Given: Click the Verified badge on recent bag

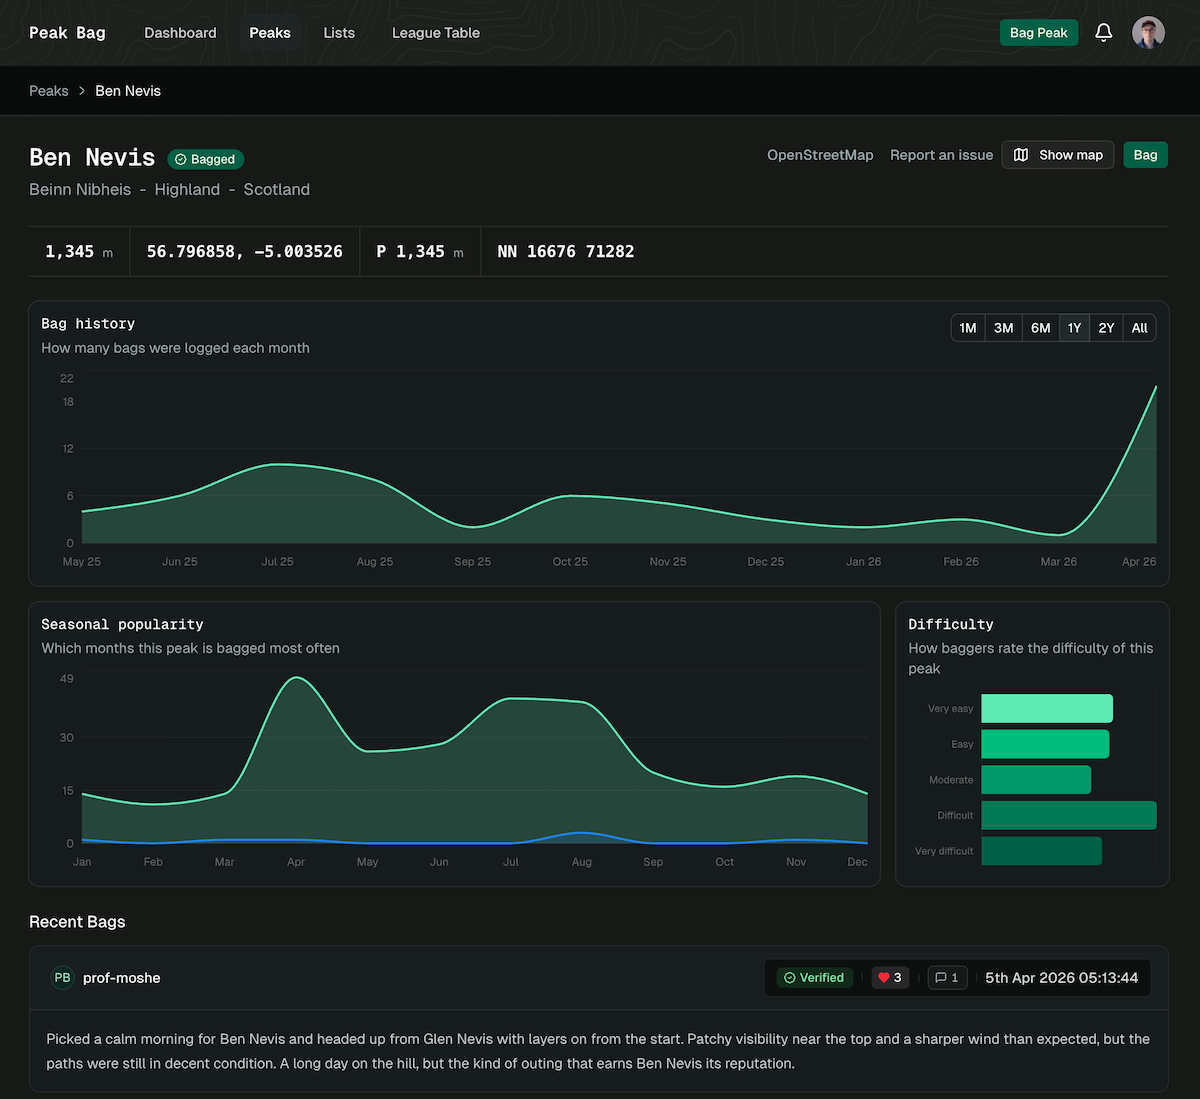Looking at the screenshot, I should (x=814, y=978).
